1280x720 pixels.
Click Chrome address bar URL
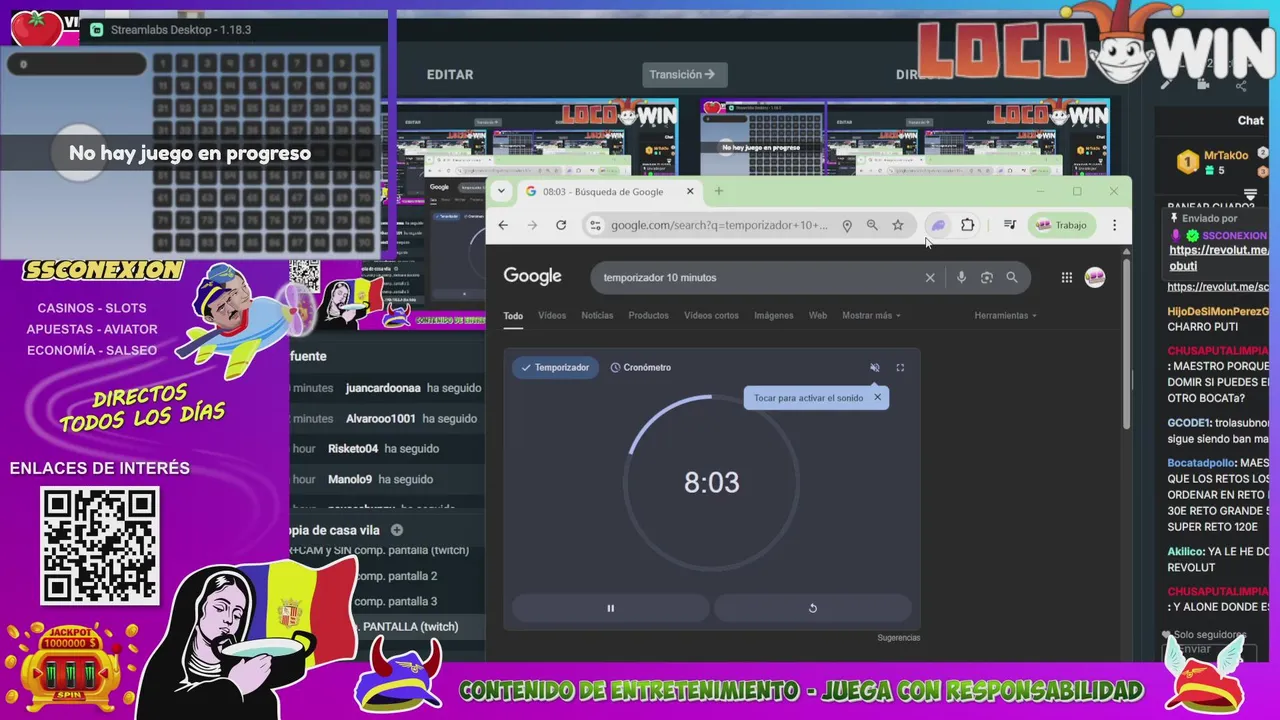tap(719, 225)
